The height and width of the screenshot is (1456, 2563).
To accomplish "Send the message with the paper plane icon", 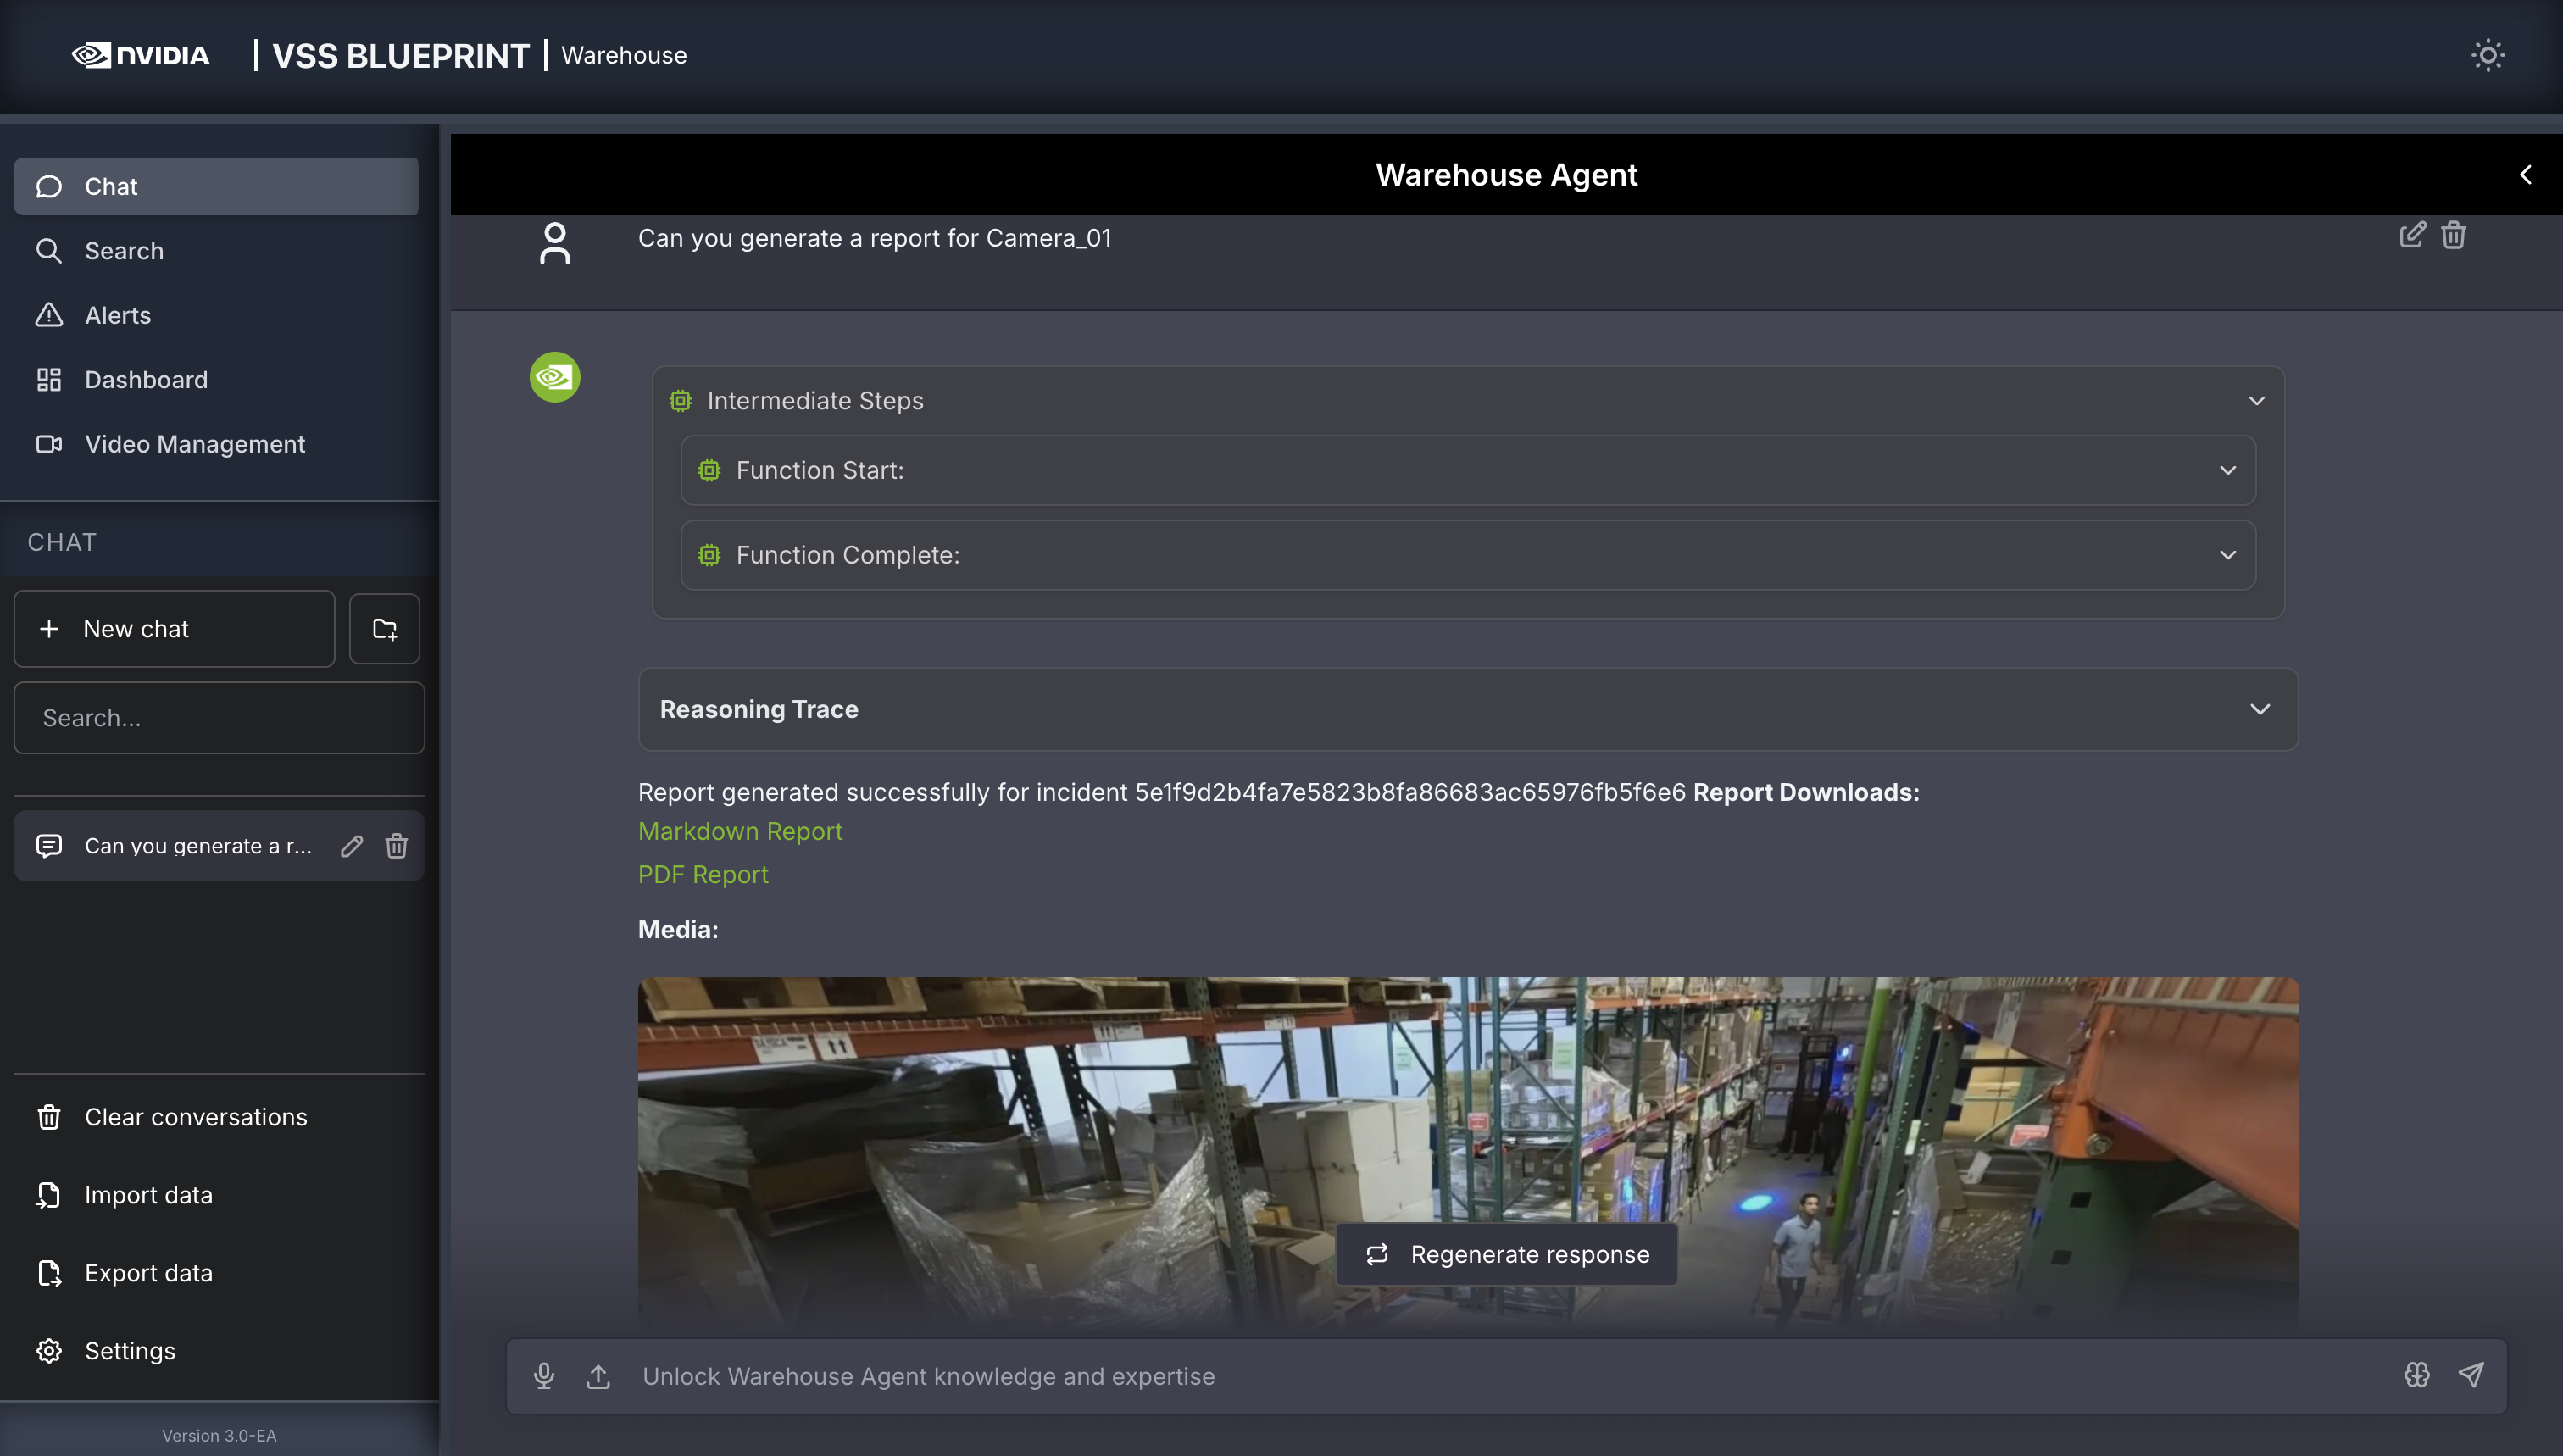I will pyautogui.click(x=2472, y=1375).
